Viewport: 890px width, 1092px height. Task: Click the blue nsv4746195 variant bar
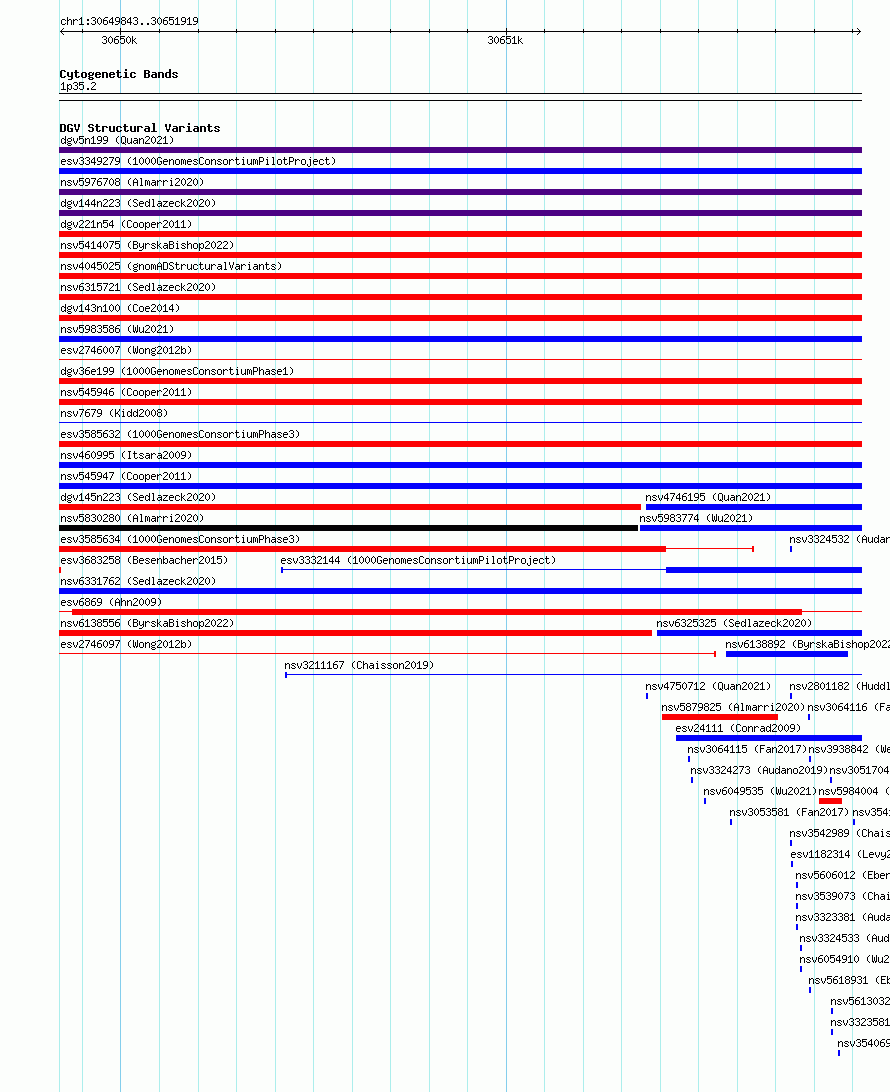point(754,507)
